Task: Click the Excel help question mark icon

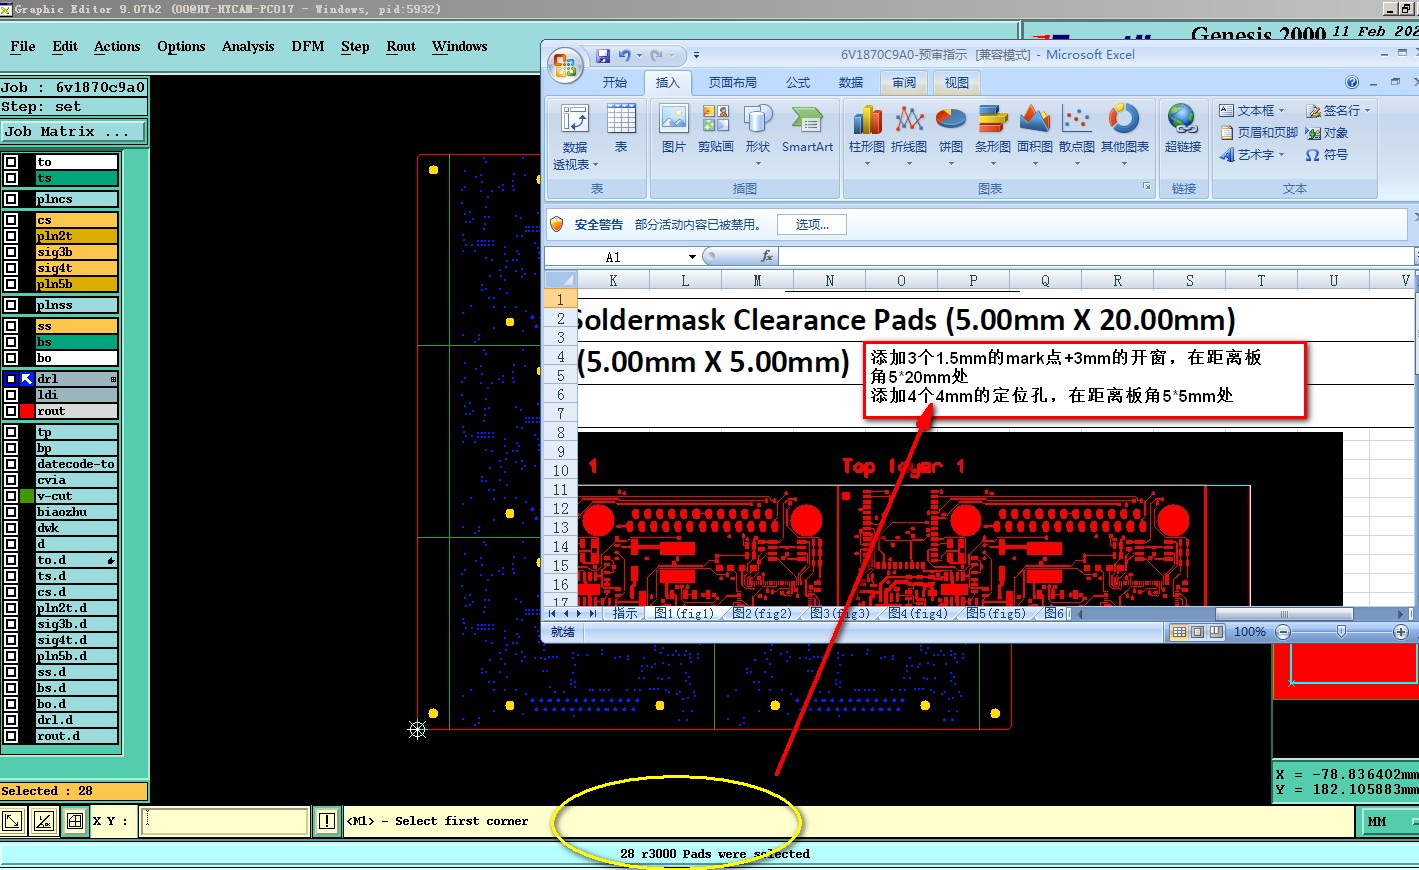Action: click(x=1352, y=82)
